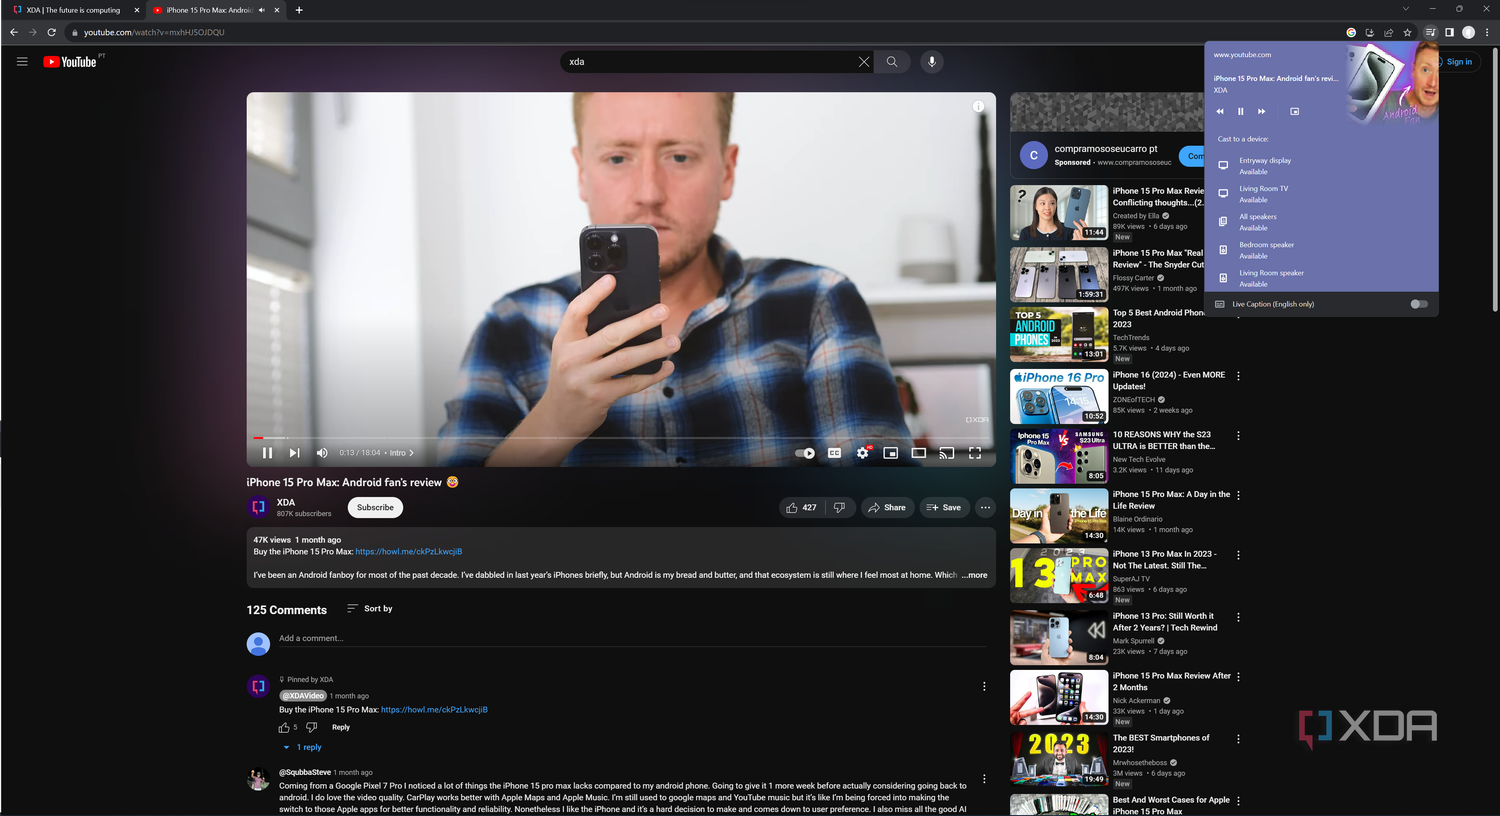This screenshot has width=1500, height=816.
Task: Enter picture-in-picture from media popup
Action: point(1295,112)
